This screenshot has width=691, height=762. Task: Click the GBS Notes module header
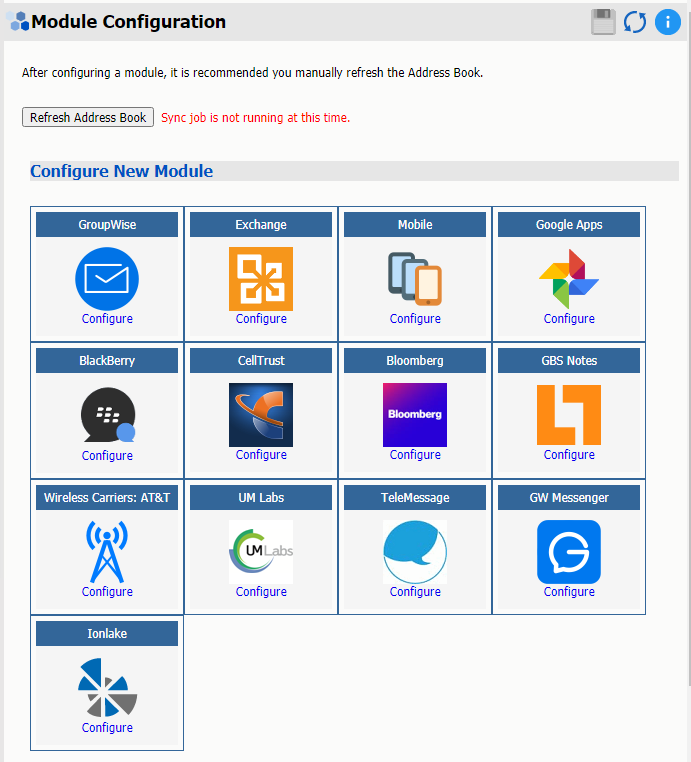[x=569, y=361]
